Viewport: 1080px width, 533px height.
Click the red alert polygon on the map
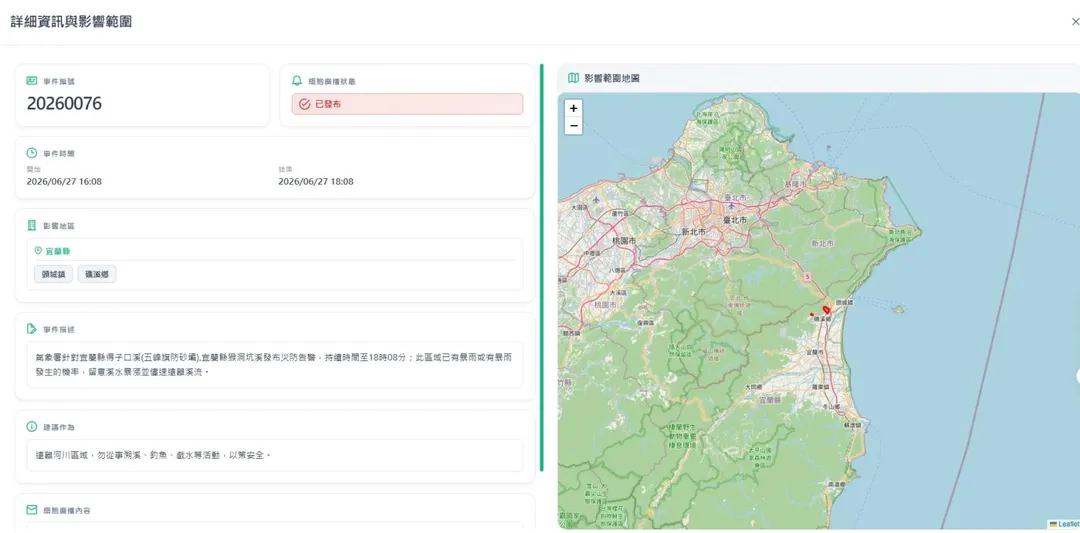tap(827, 309)
